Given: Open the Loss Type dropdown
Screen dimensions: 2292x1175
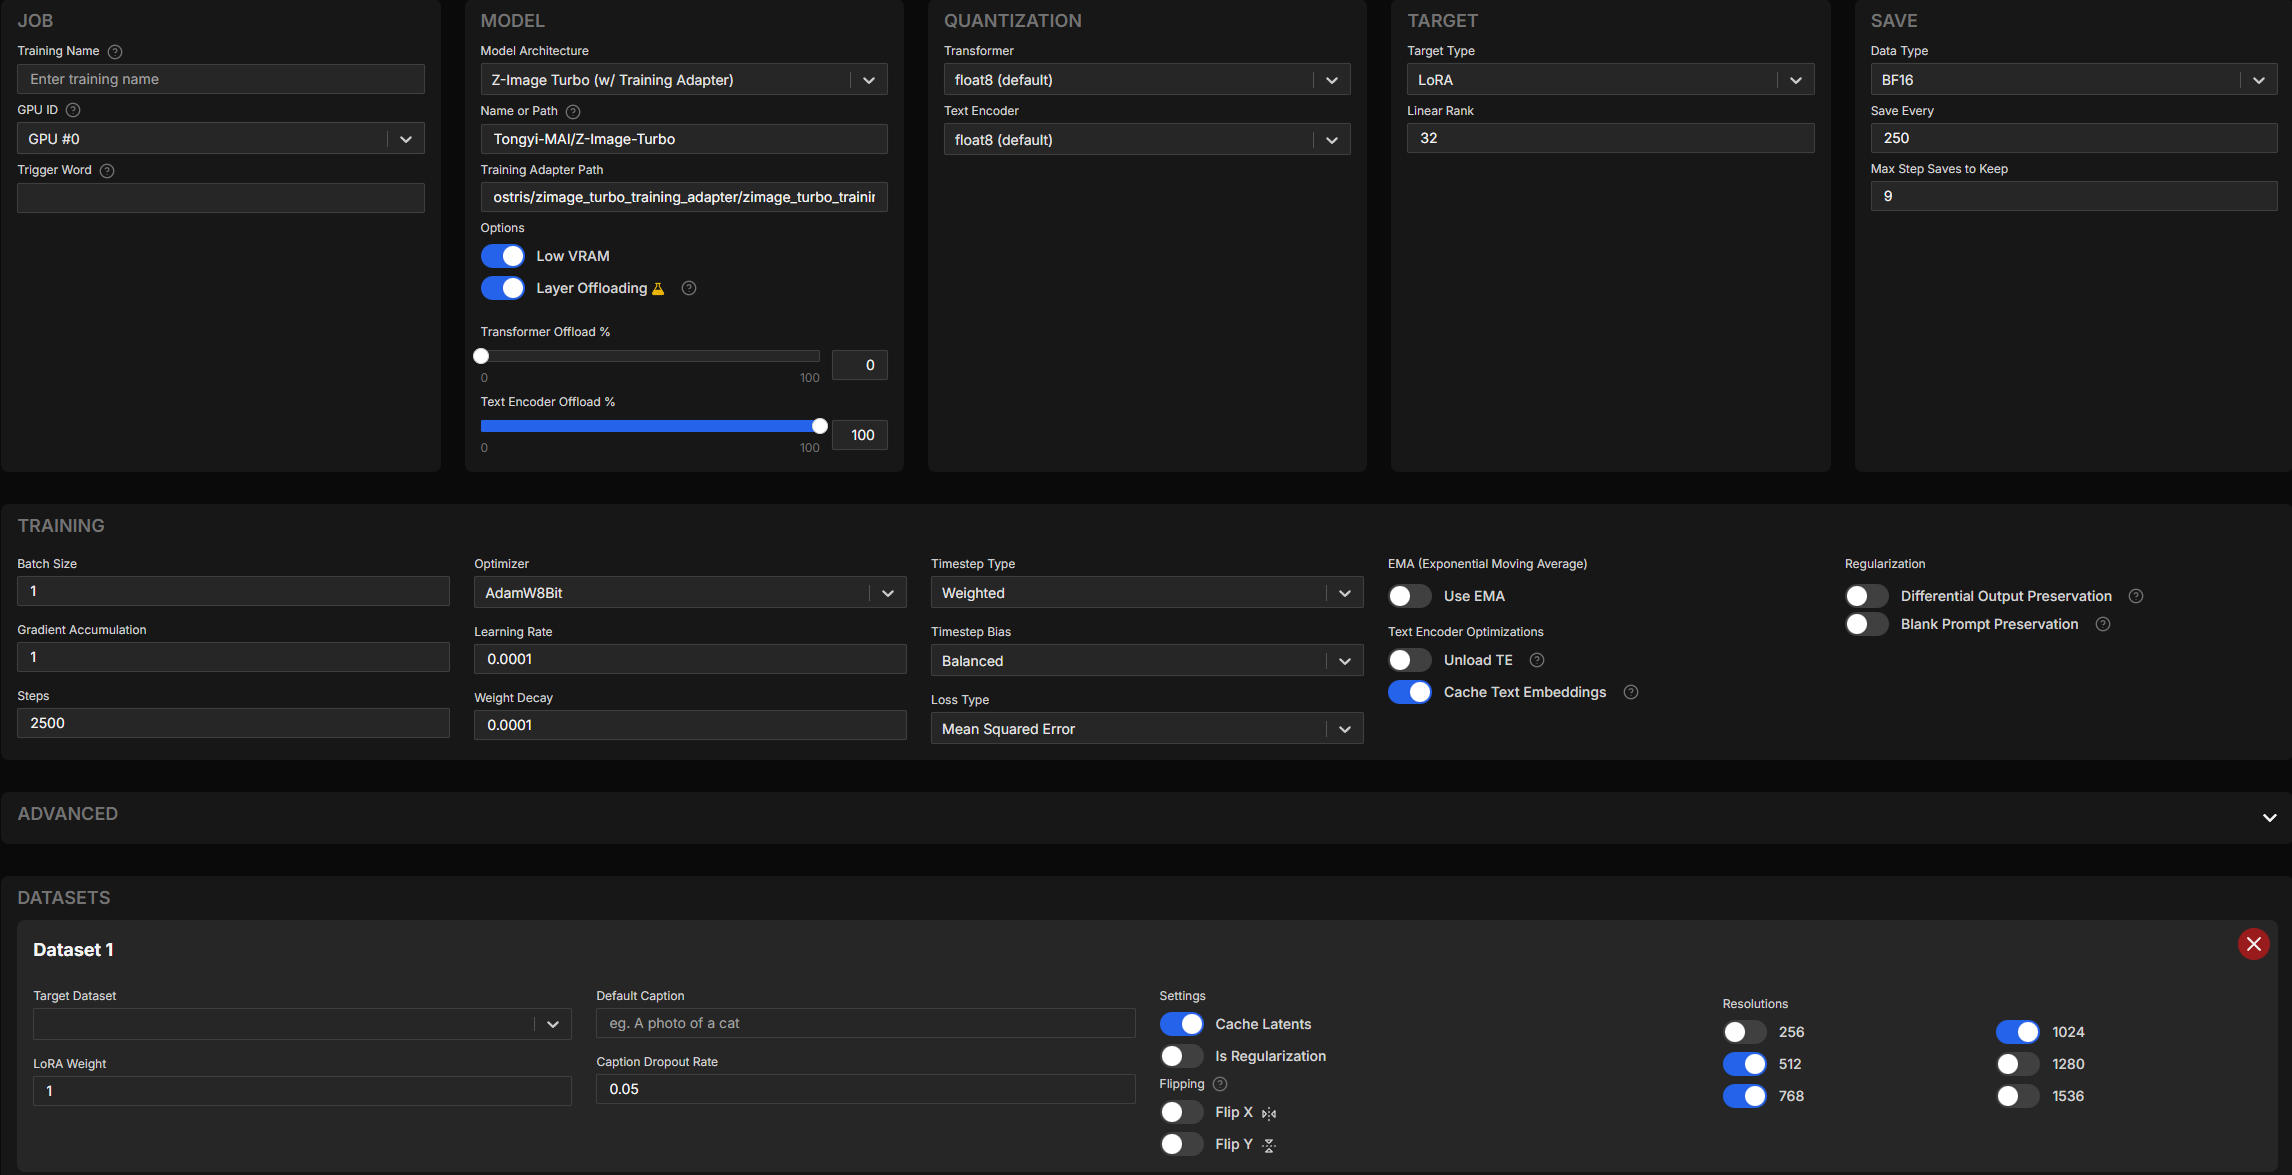Looking at the screenshot, I should (1146, 729).
